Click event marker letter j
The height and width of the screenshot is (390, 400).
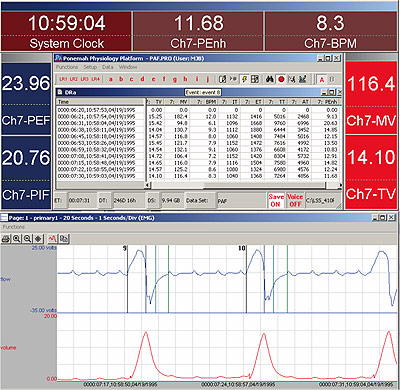(208, 79)
